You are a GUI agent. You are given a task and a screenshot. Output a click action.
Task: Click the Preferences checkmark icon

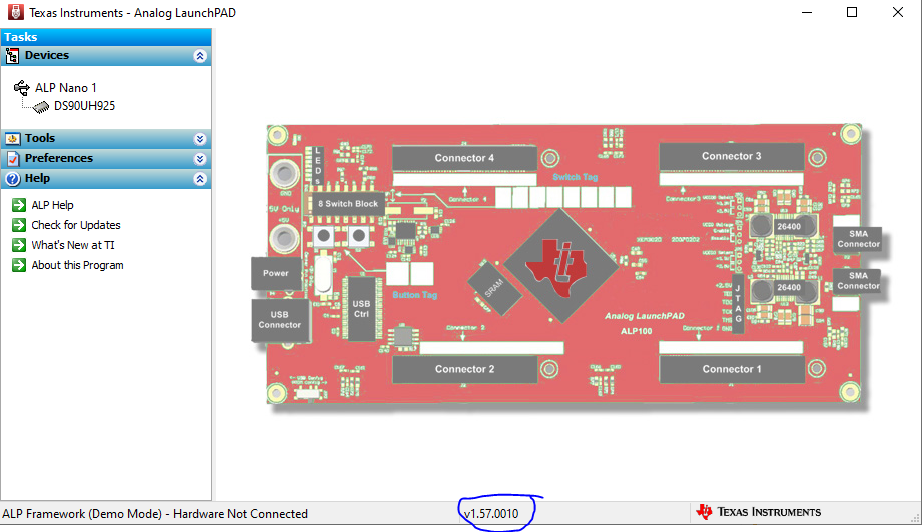12,159
